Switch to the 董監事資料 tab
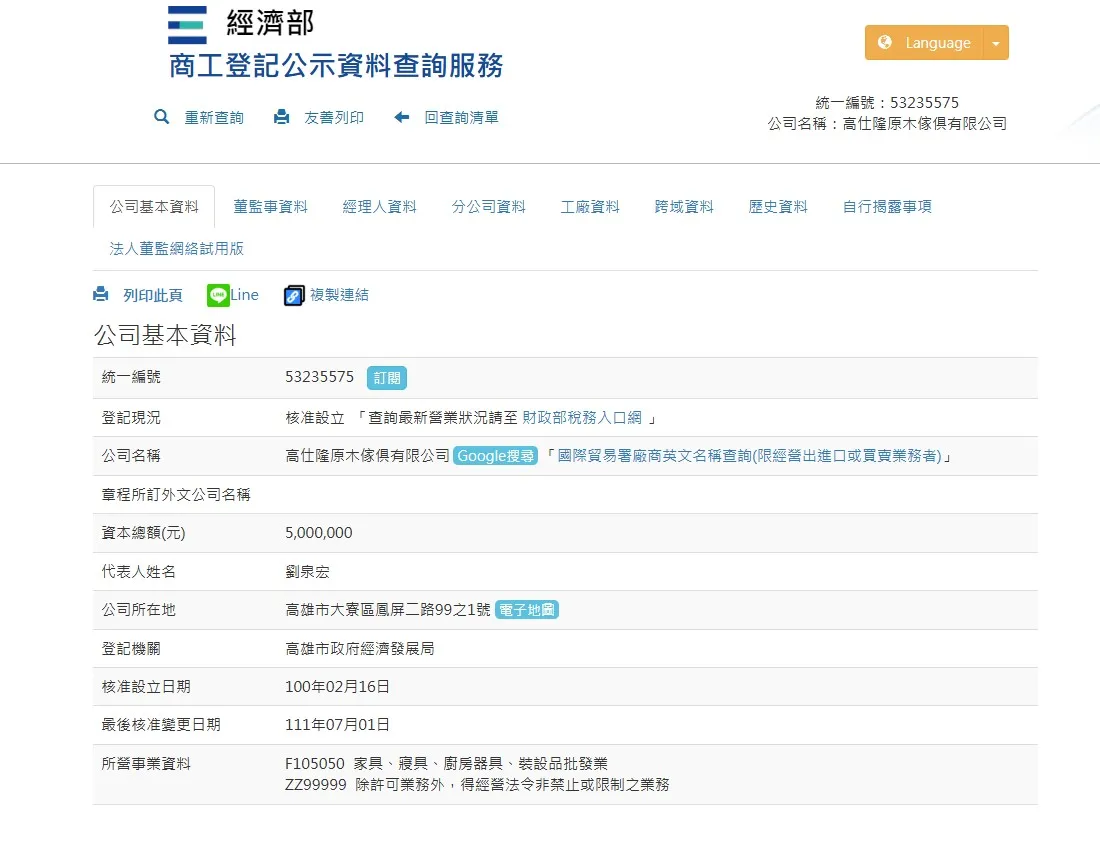 coord(271,207)
